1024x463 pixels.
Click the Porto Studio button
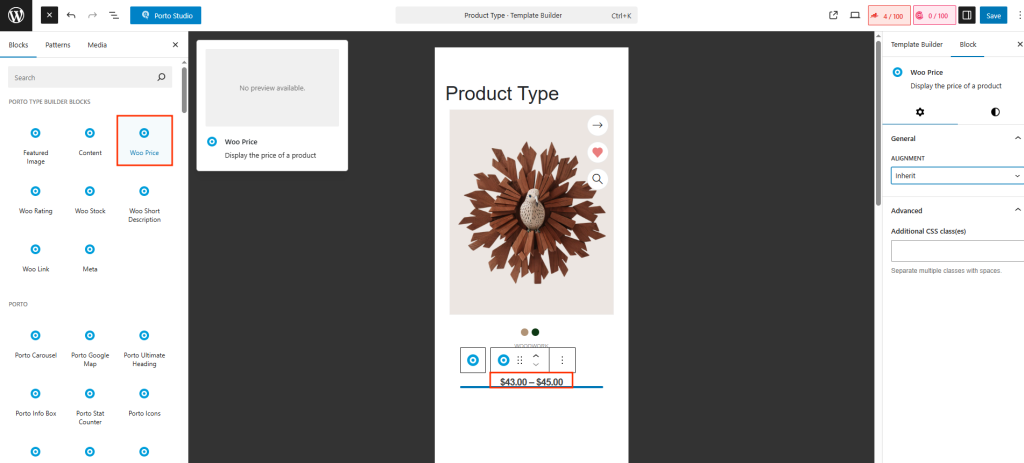pyautogui.click(x=165, y=16)
